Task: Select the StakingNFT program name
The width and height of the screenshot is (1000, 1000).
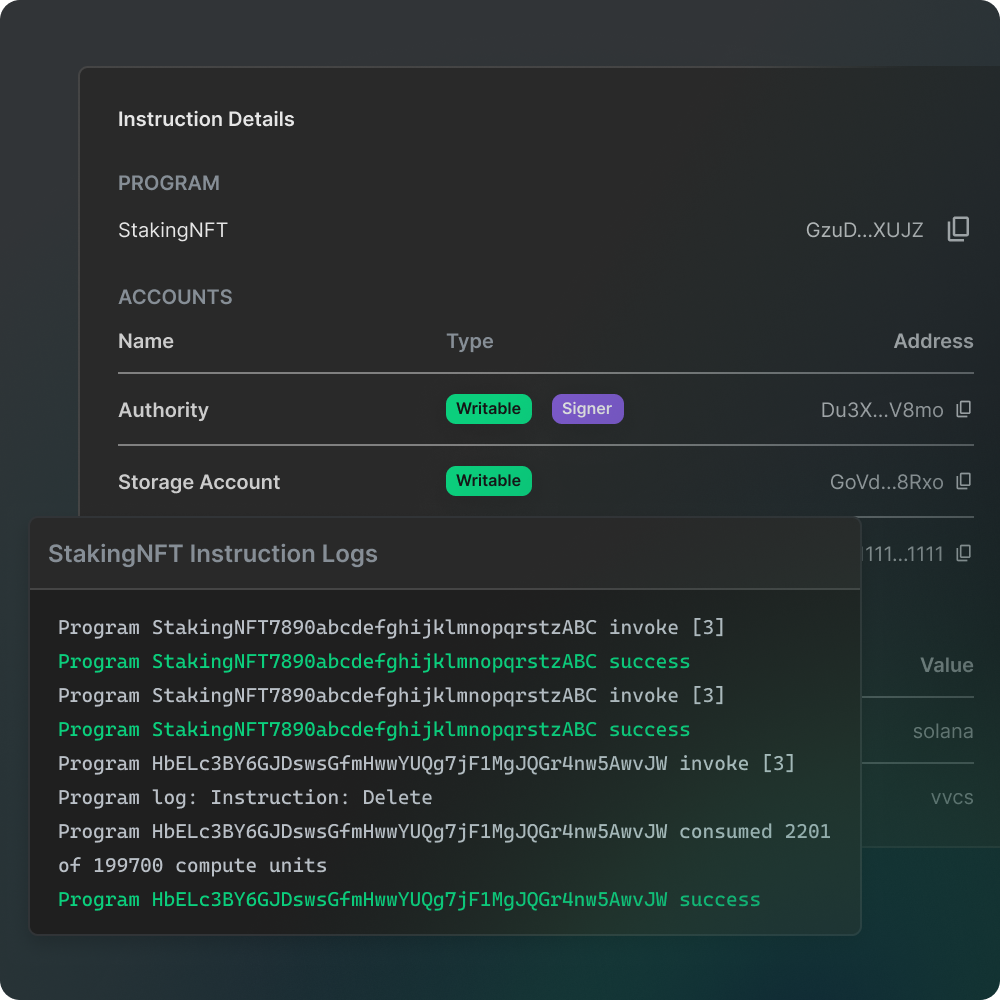Action: pyautogui.click(x=173, y=231)
